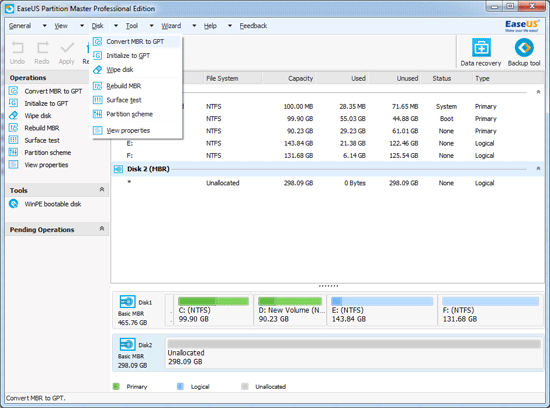The width and height of the screenshot is (550, 408).
Task: Open the Feedback menu
Action: click(x=253, y=26)
